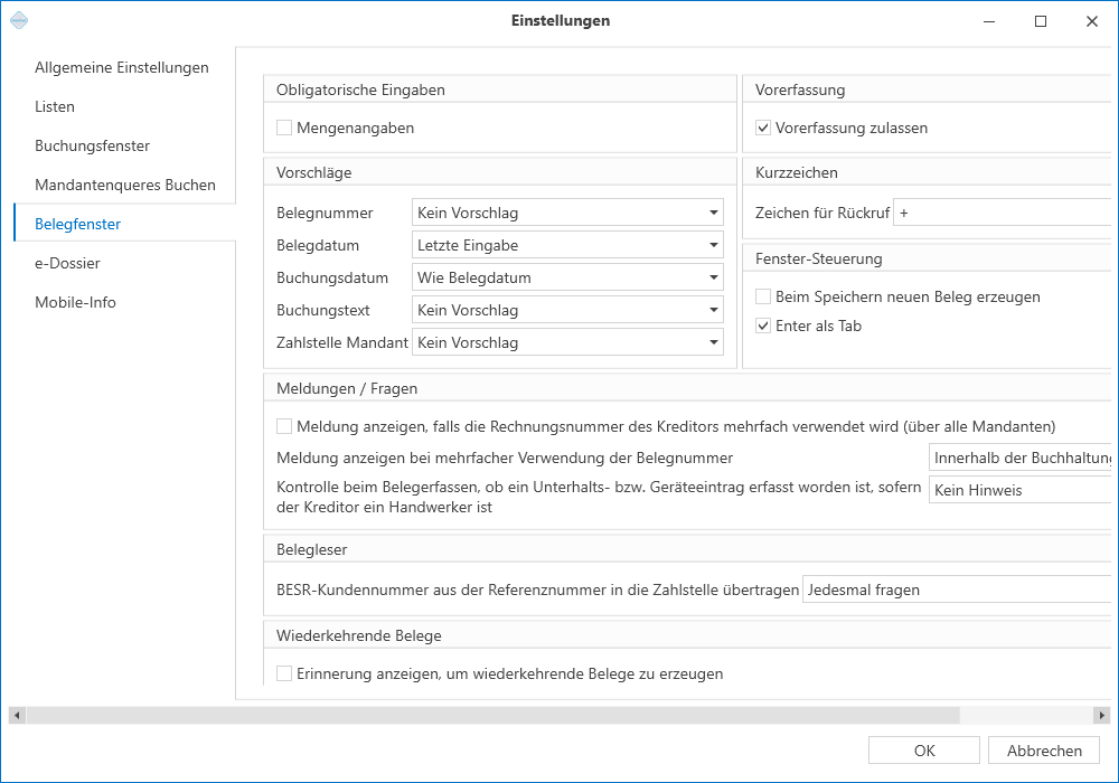Open the Zahlstelle Mandant dropdown
Screen dimensions: 1119x783
click(x=567, y=343)
